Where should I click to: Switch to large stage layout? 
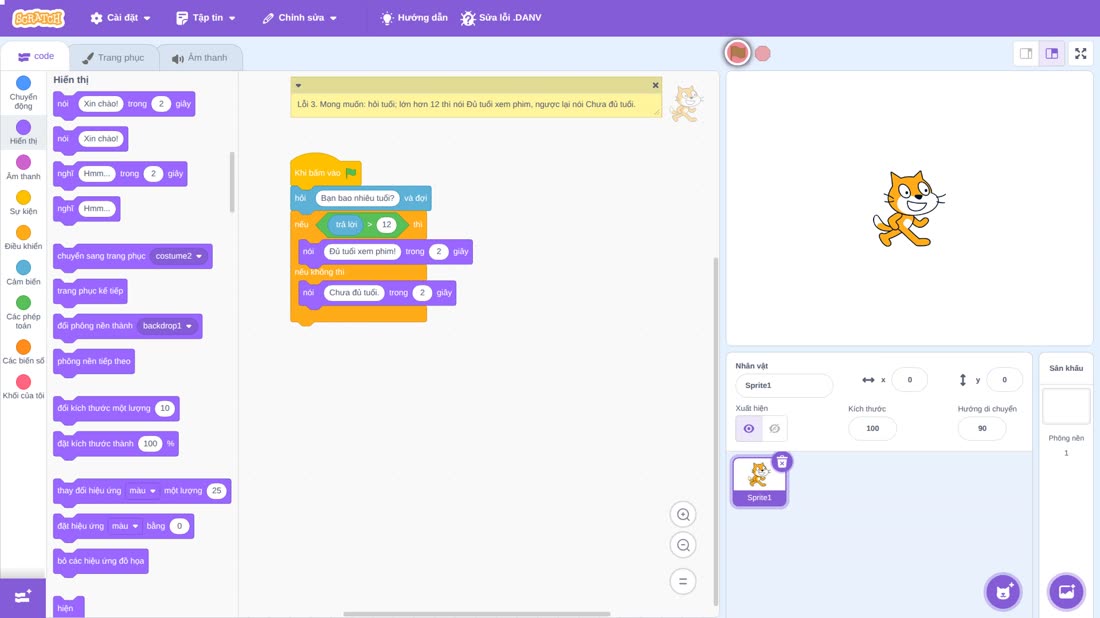click(x=1052, y=53)
